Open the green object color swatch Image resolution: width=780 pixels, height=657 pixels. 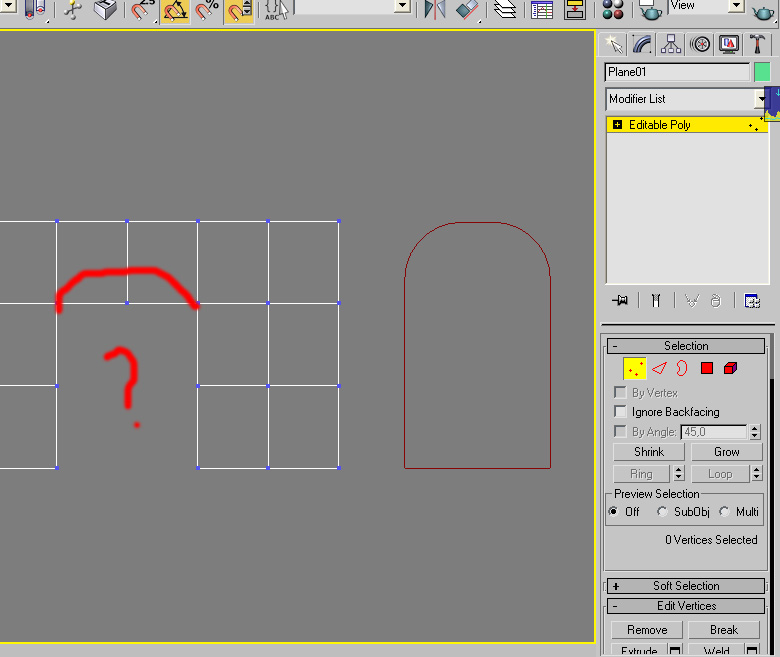click(x=762, y=72)
